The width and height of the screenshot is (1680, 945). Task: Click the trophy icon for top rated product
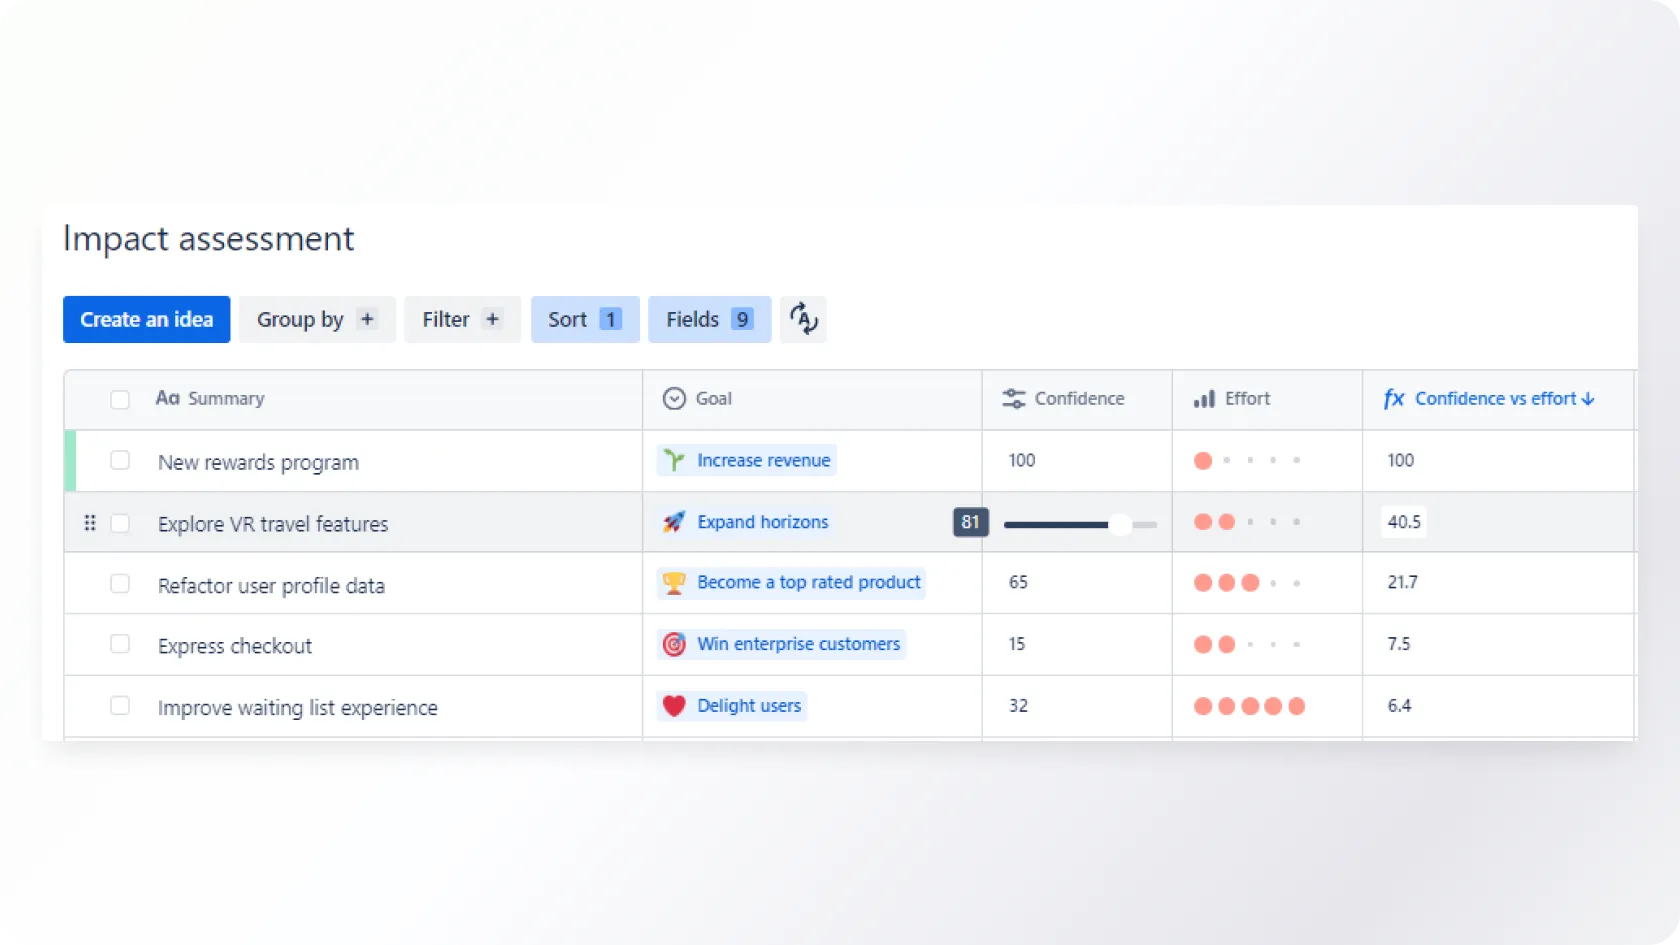[x=674, y=583]
